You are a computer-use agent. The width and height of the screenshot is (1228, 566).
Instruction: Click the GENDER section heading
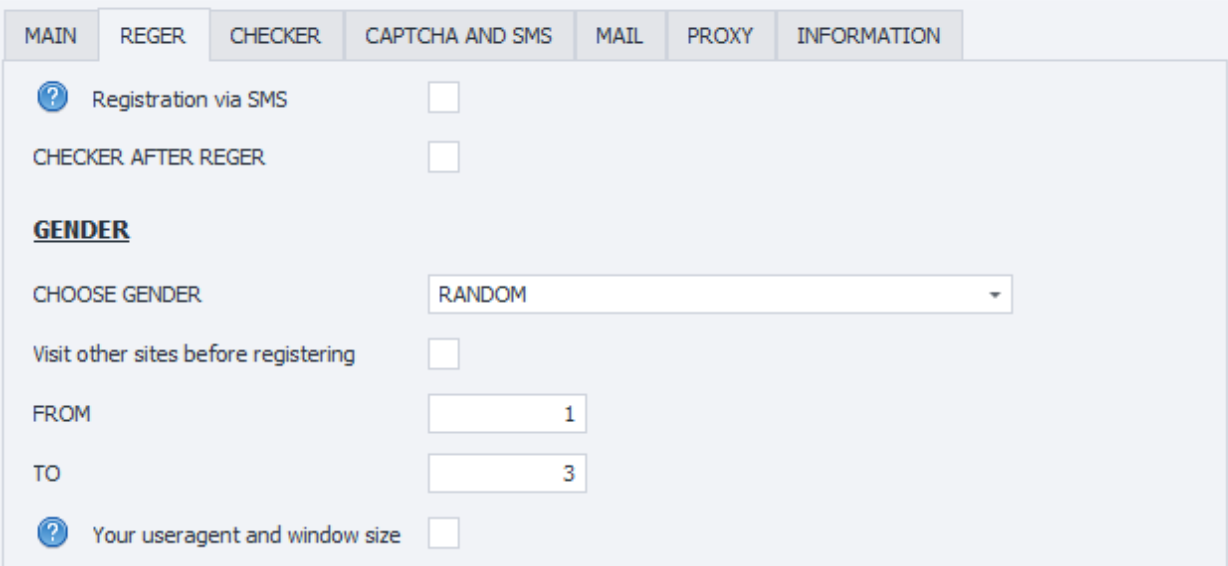pos(82,230)
